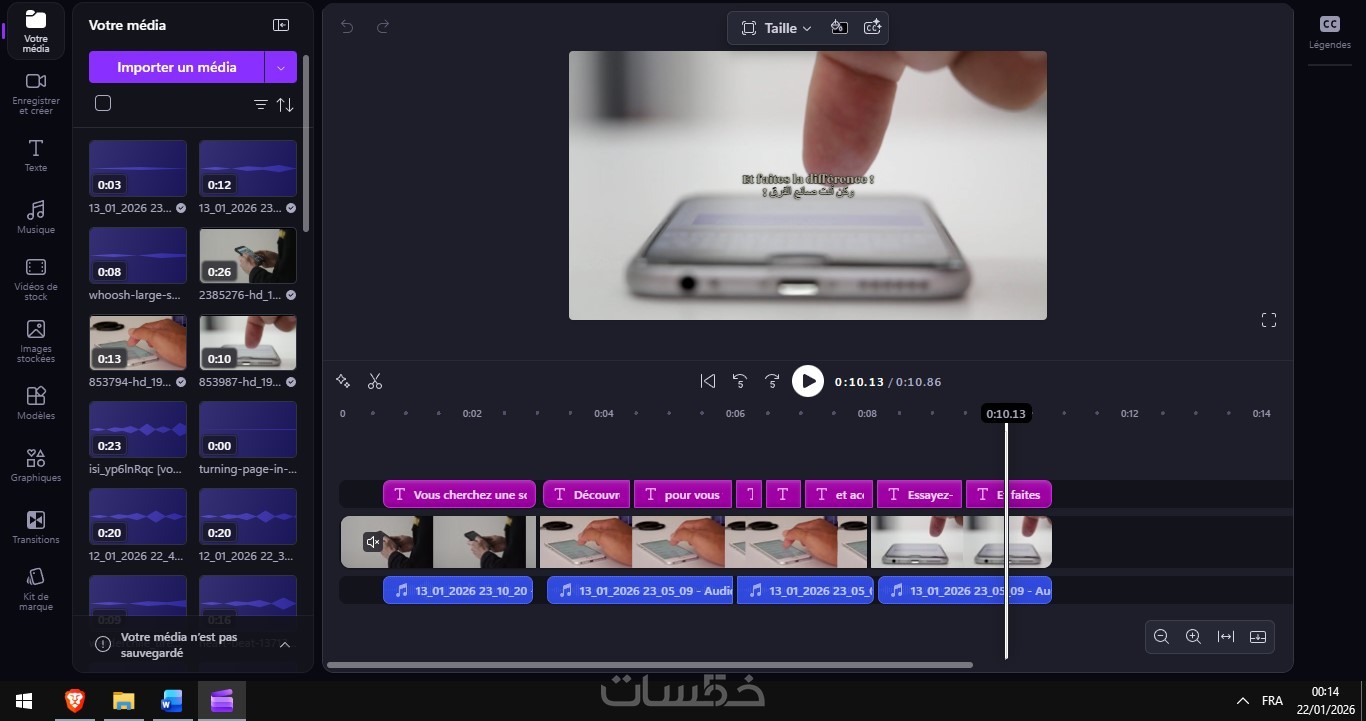Click Importer un média button

tap(177, 67)
